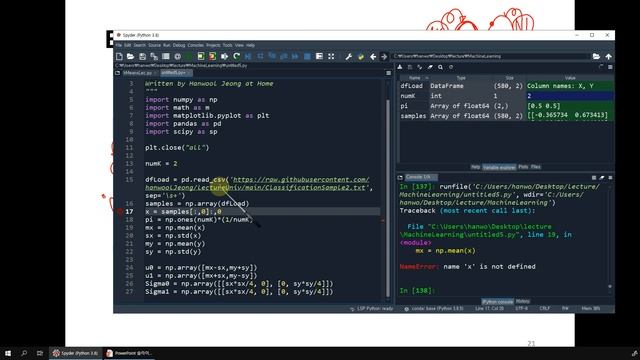640x360 pixels.
Task: Open console pane options hamburger icon
Action: point(610,178)
